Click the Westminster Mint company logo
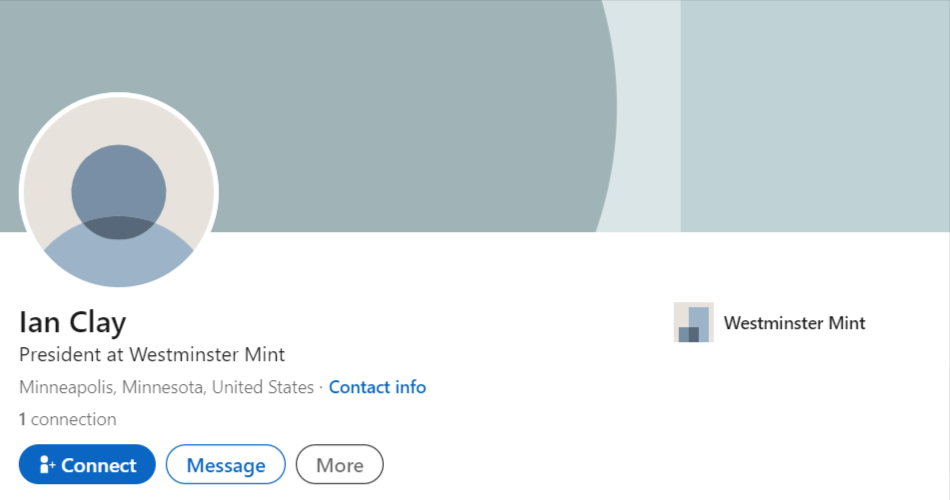Image resolution: width=950 pixels, height=500 pixels. click(694, 322)
